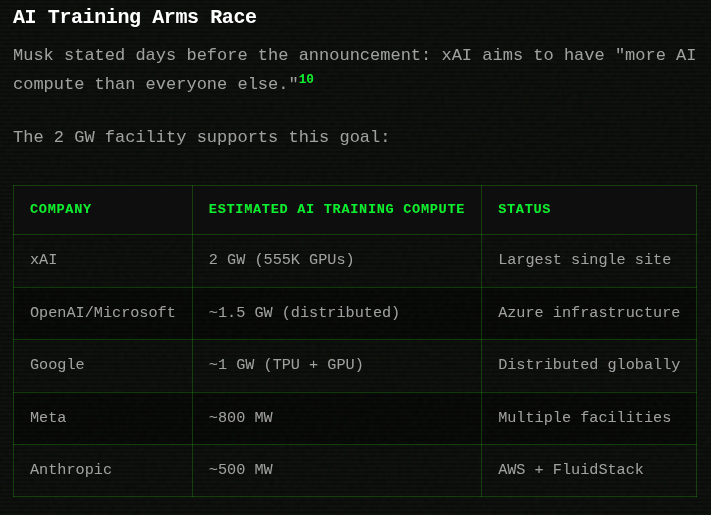Click the Distributed globally status cell
Viewport: 711px width, 515px height.
589,365
